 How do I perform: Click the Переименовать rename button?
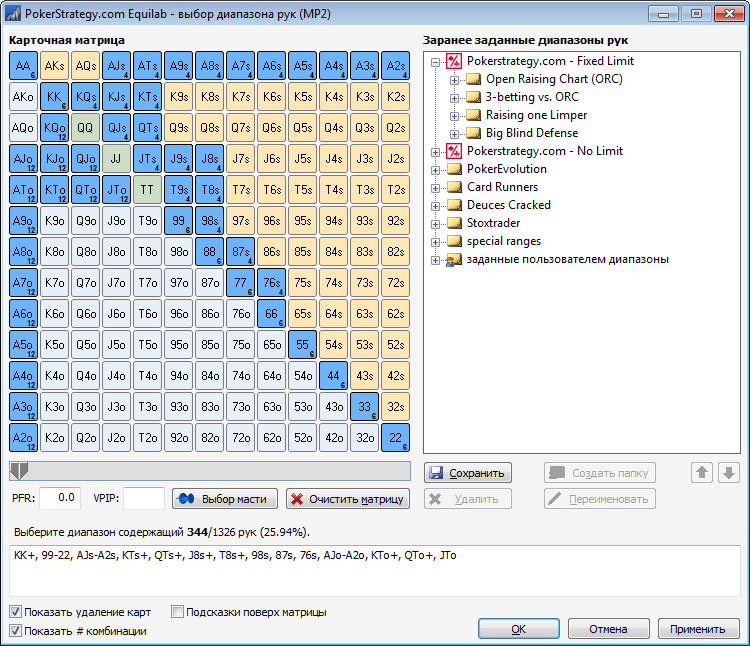[x=600, y=499]
